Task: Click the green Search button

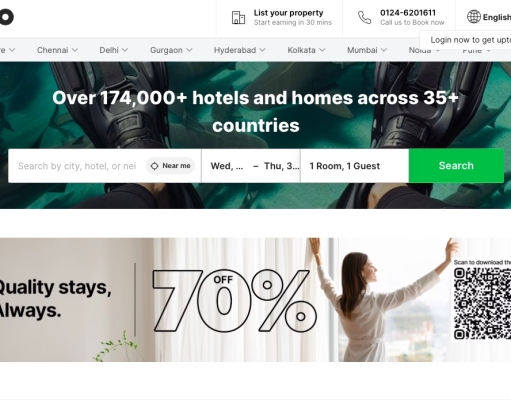Action: coord(456,166)
